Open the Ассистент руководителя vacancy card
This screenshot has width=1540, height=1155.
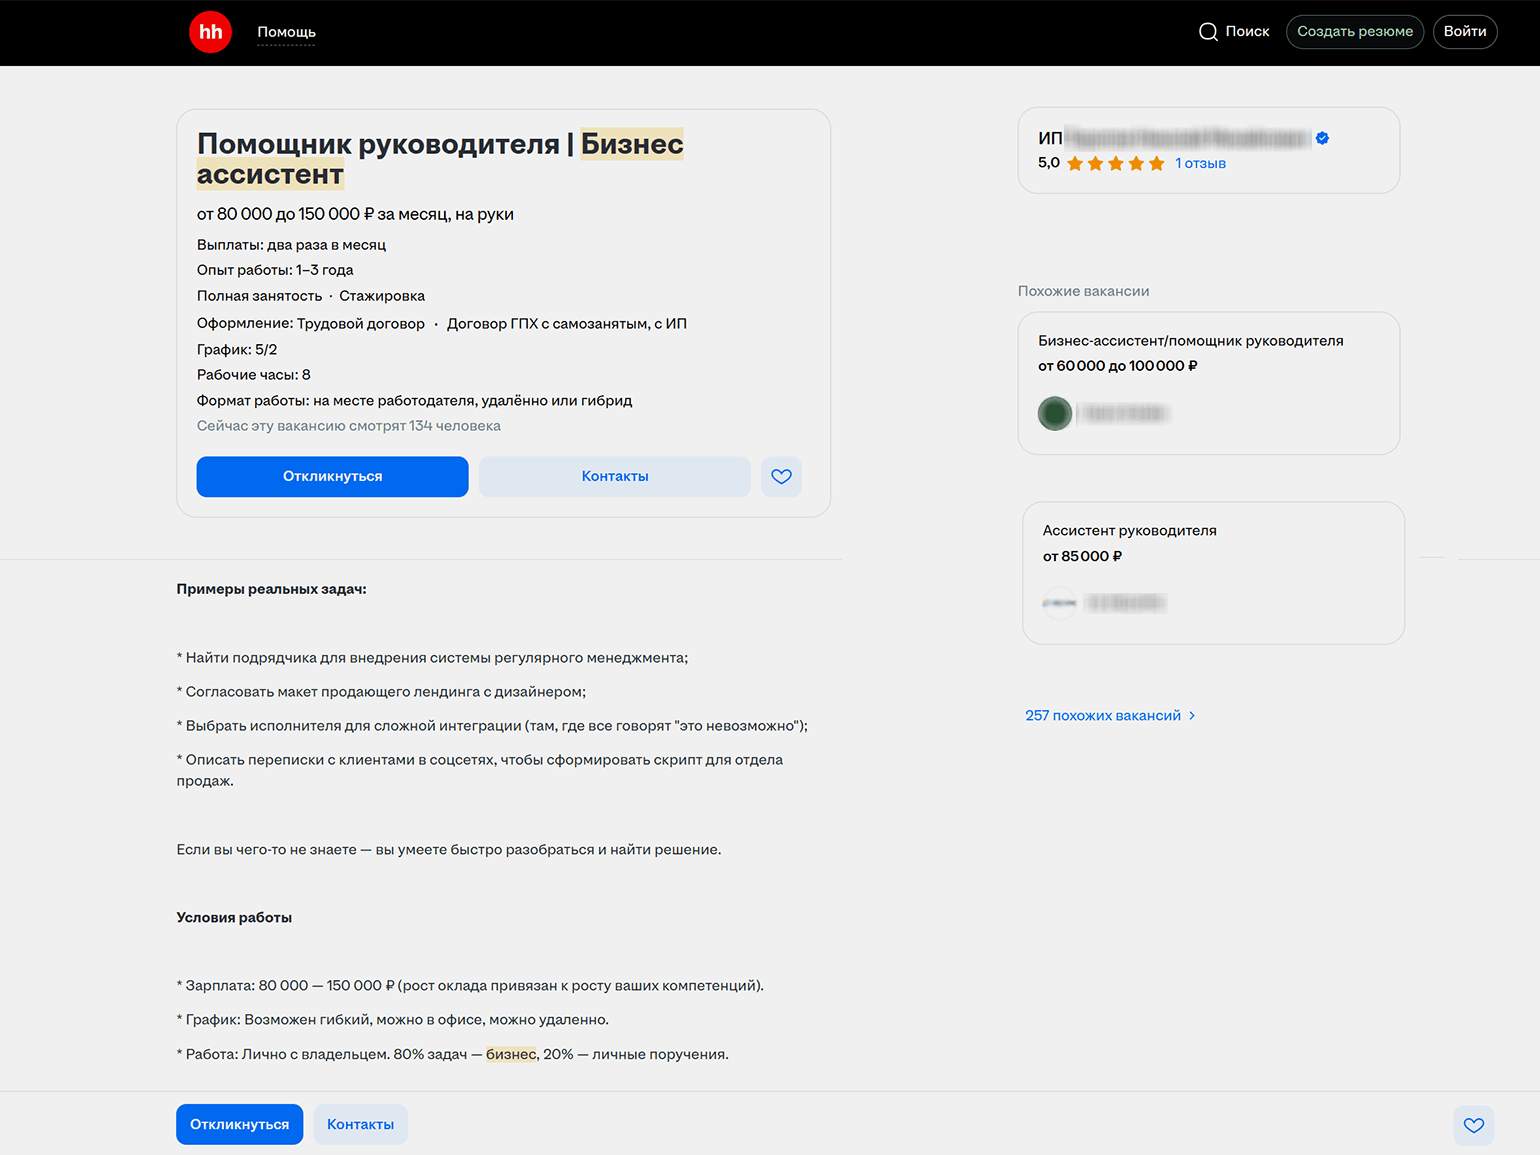click(x=1129, y=531)
